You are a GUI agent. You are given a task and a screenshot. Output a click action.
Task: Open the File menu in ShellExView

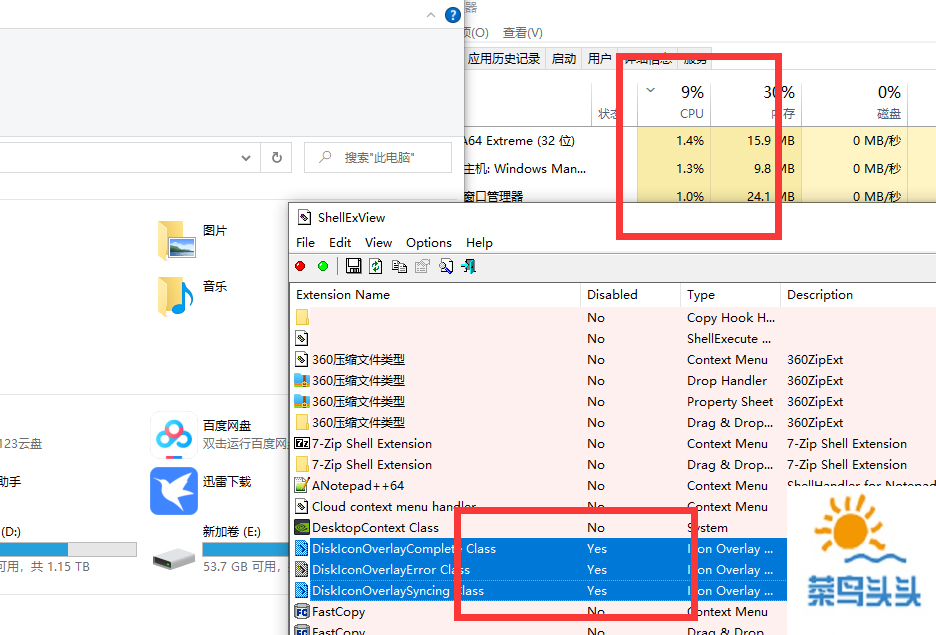pos(306,242)
